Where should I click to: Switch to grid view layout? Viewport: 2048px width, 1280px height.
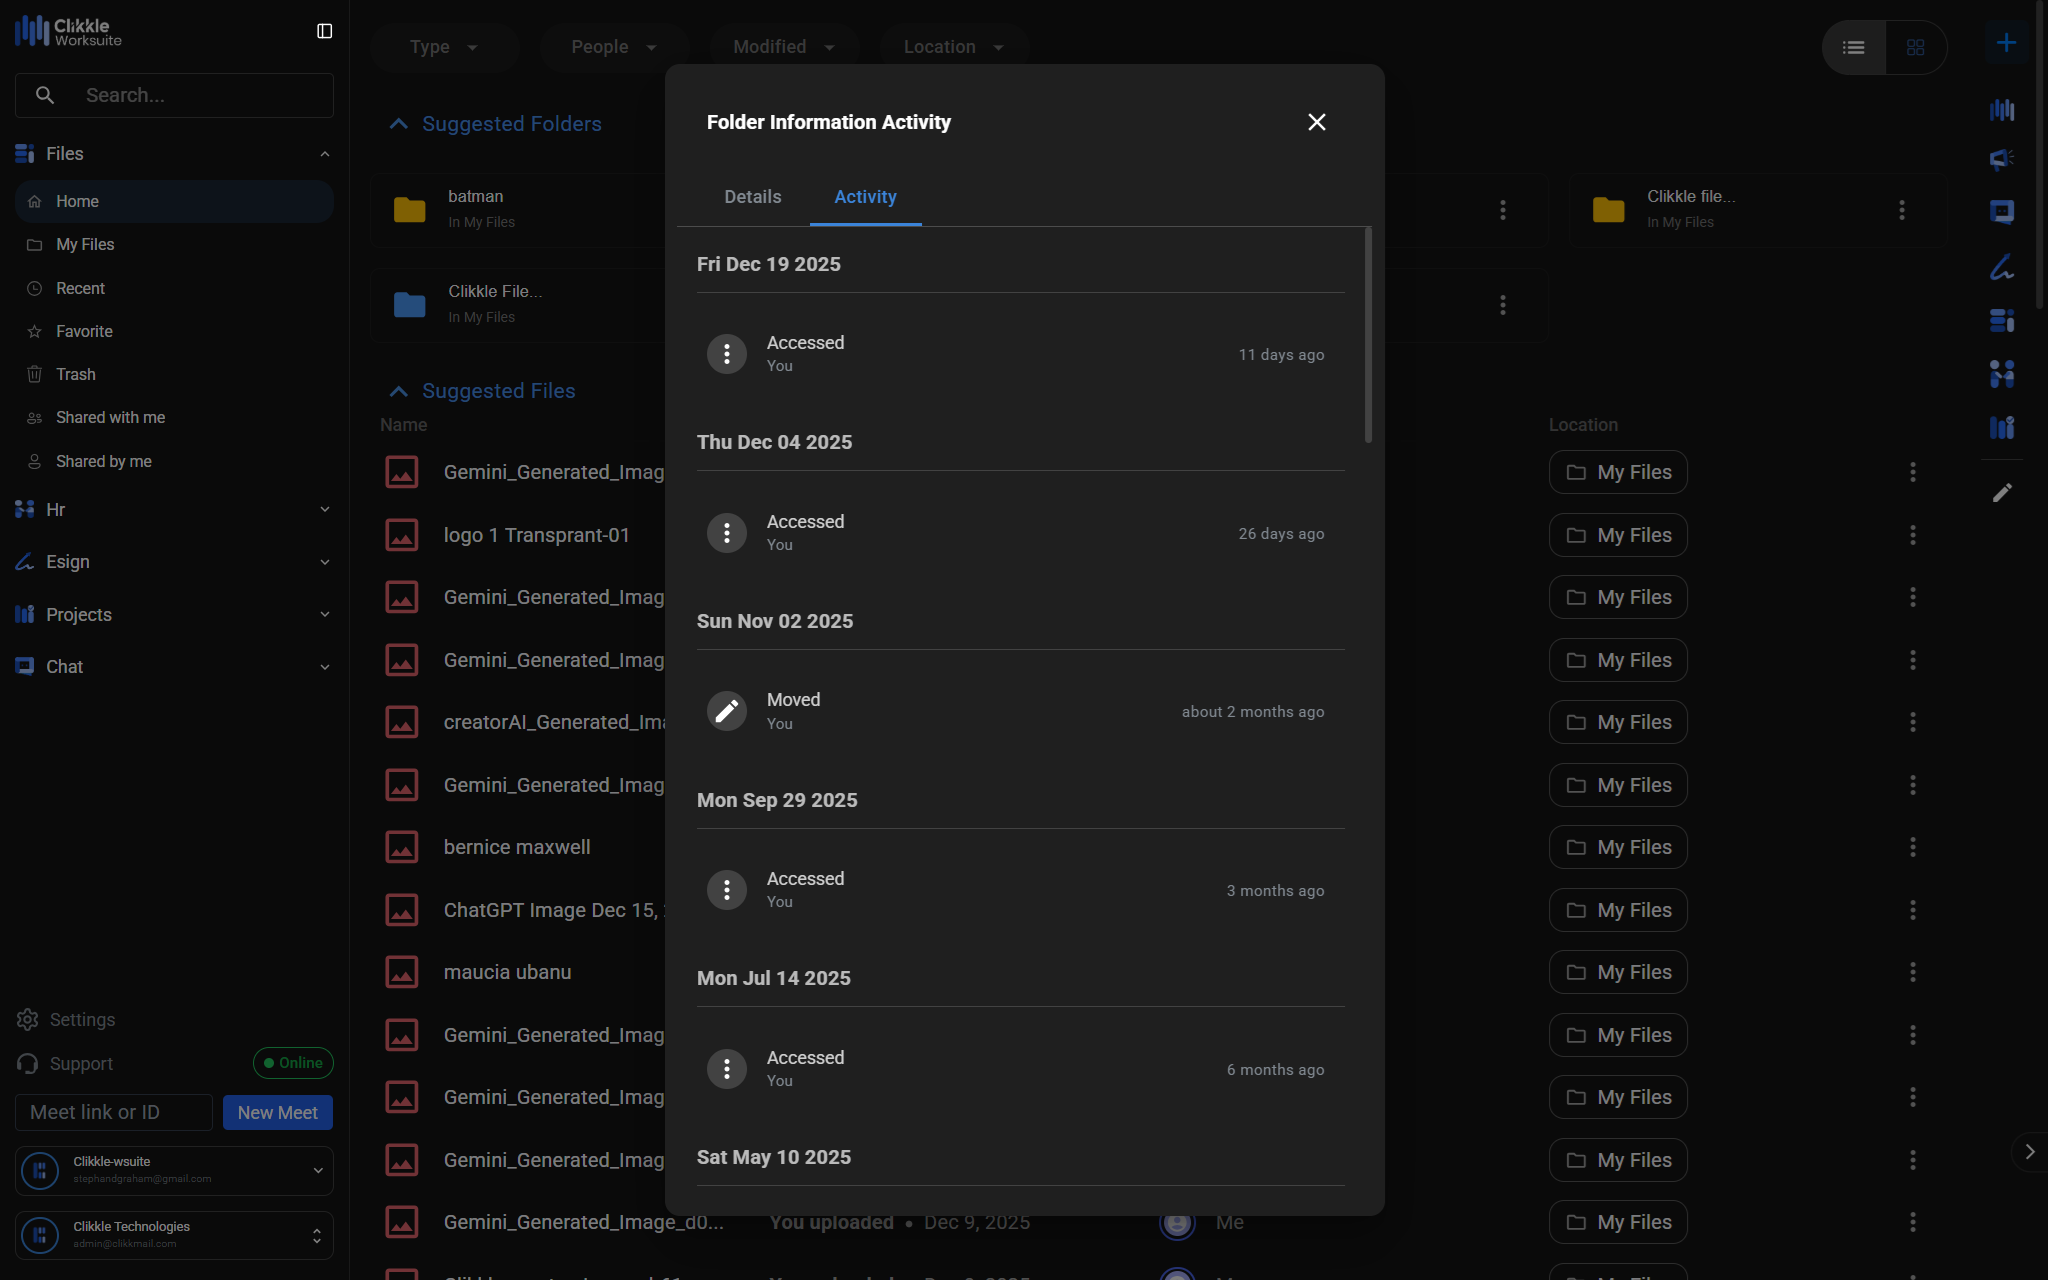coord(1915,47)
